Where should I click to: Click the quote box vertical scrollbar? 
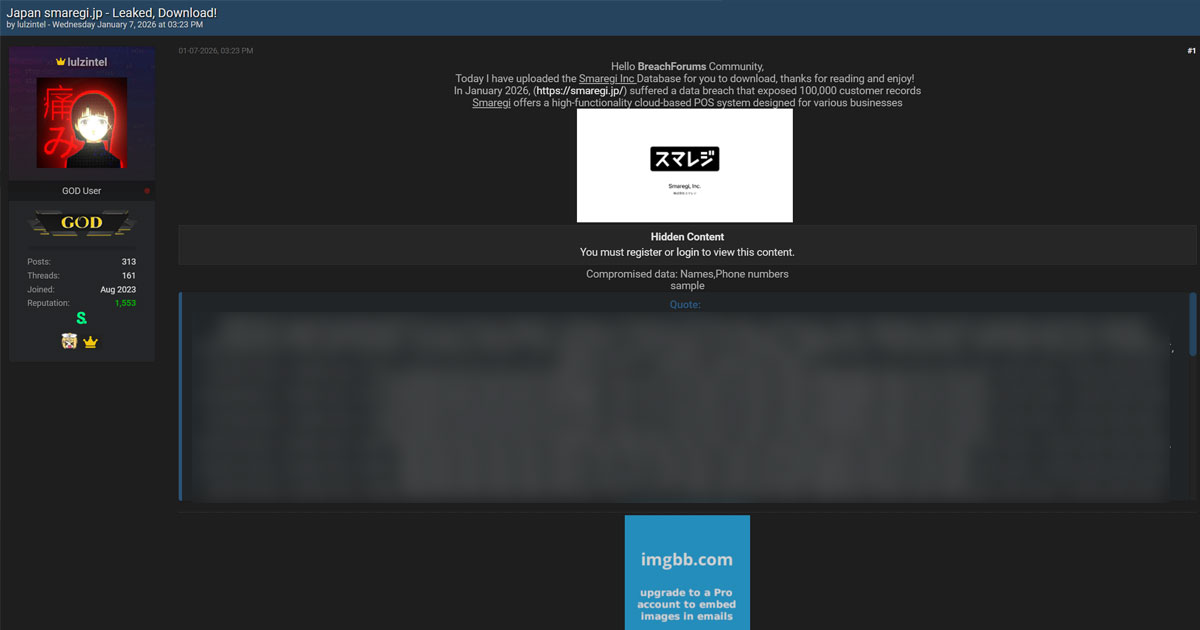click(x=1192, y=325)
